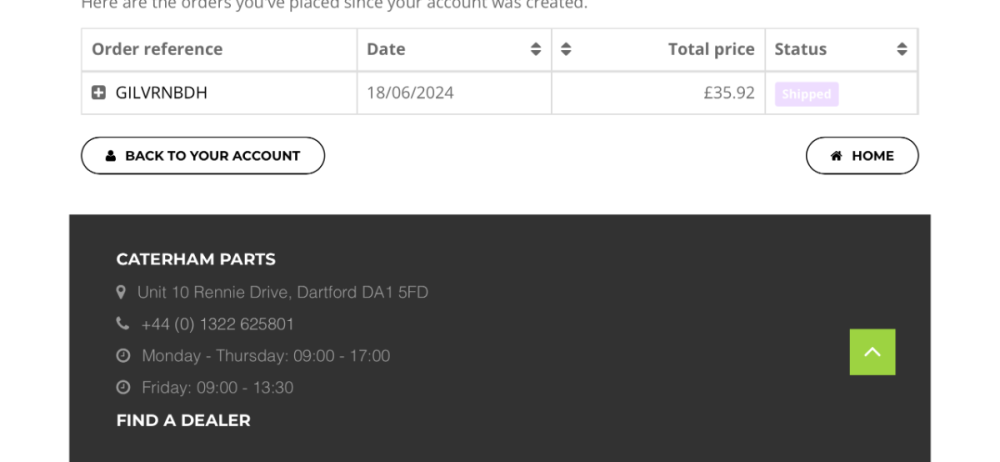The width and height of the screenshot is (1000, 462).
Task: Click the Find a Dealer footer heading
Action: coord(183,420)
